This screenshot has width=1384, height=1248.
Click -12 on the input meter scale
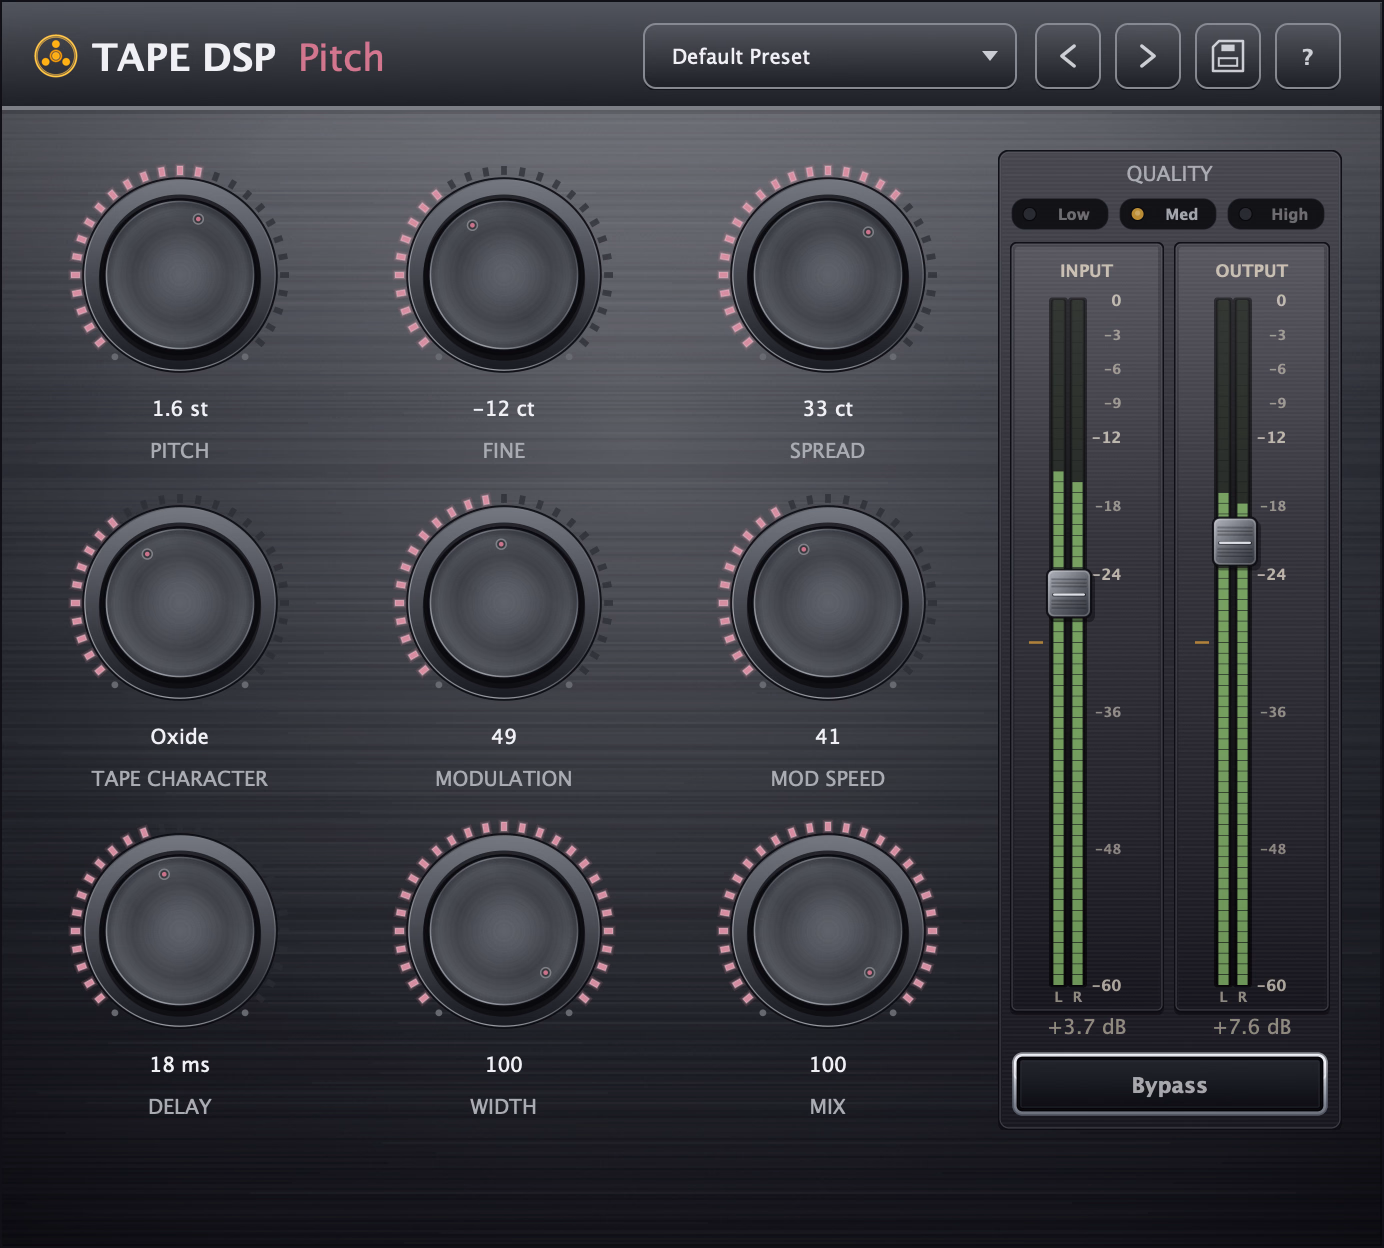1107,438
